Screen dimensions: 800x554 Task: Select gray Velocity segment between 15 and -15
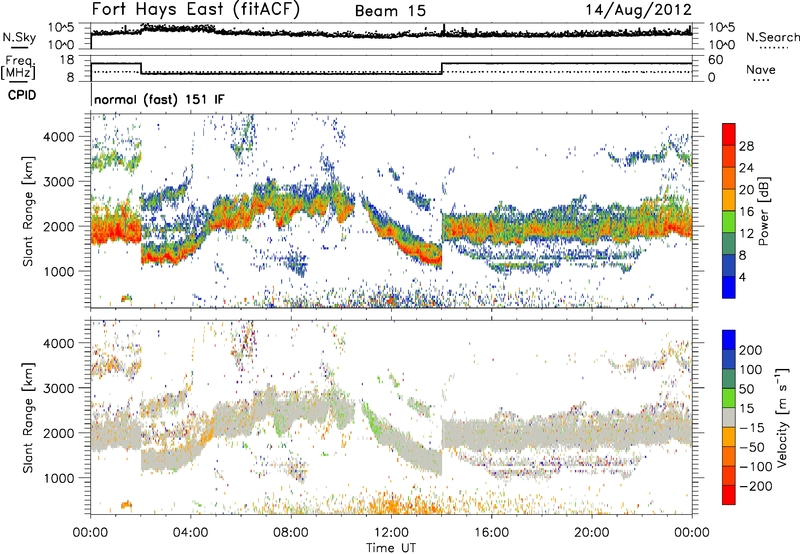click(x=729, y=418)
